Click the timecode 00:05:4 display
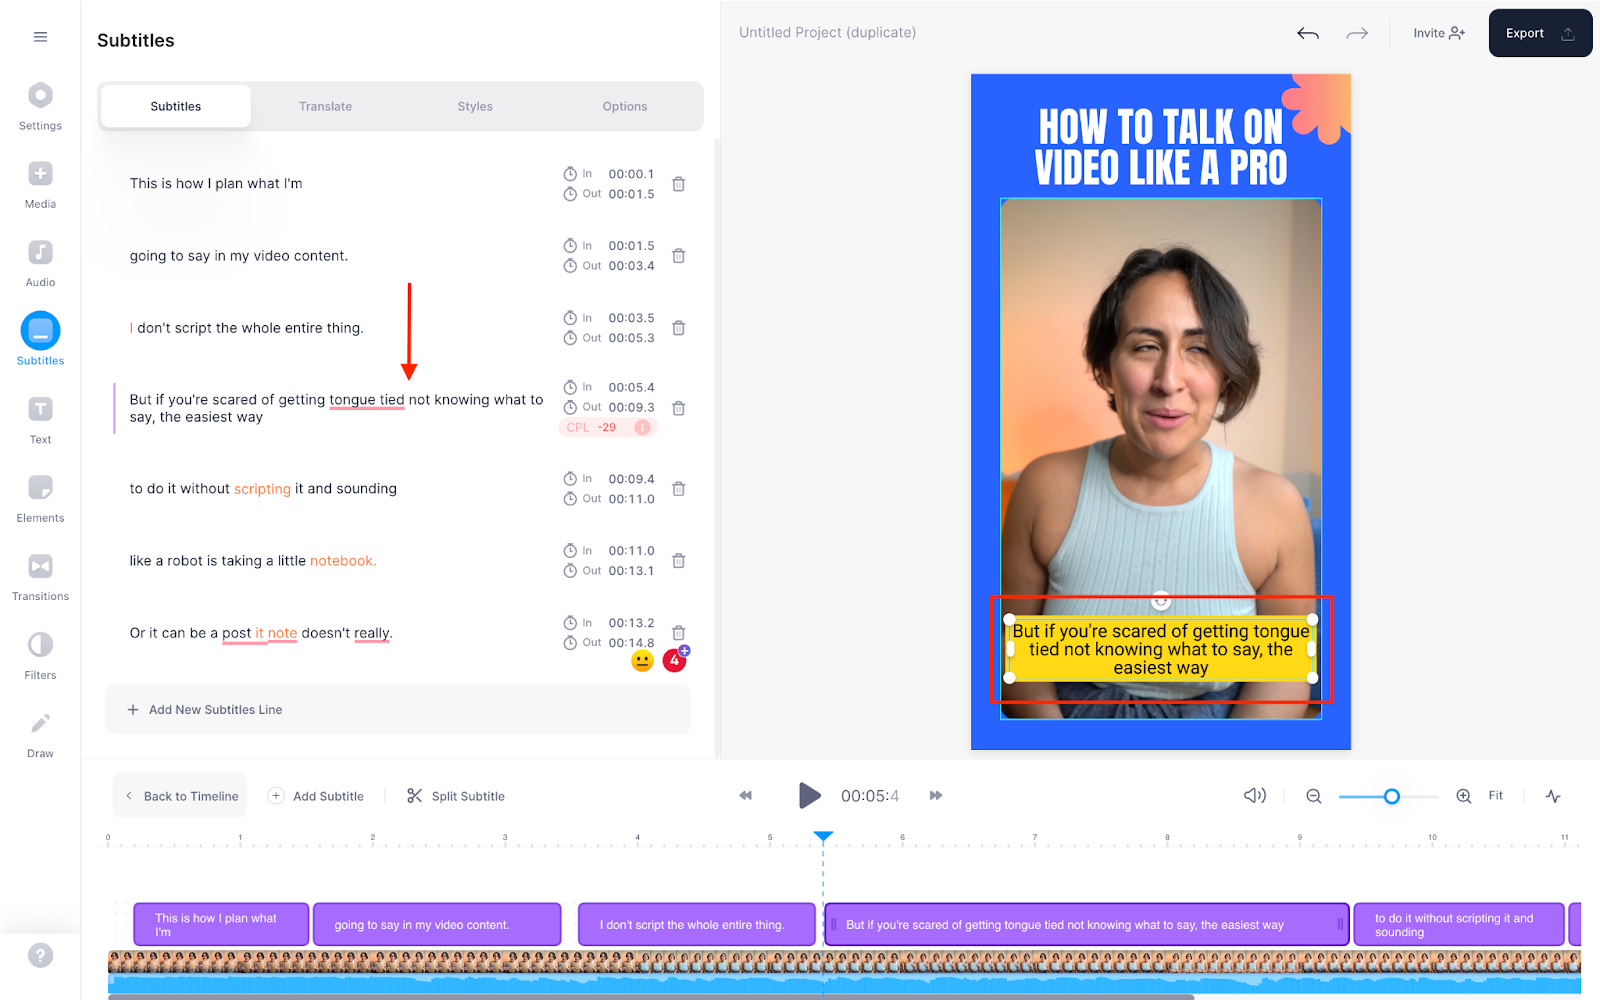1600x1000 pixels. pyautogui.click(x=870, y=796)
